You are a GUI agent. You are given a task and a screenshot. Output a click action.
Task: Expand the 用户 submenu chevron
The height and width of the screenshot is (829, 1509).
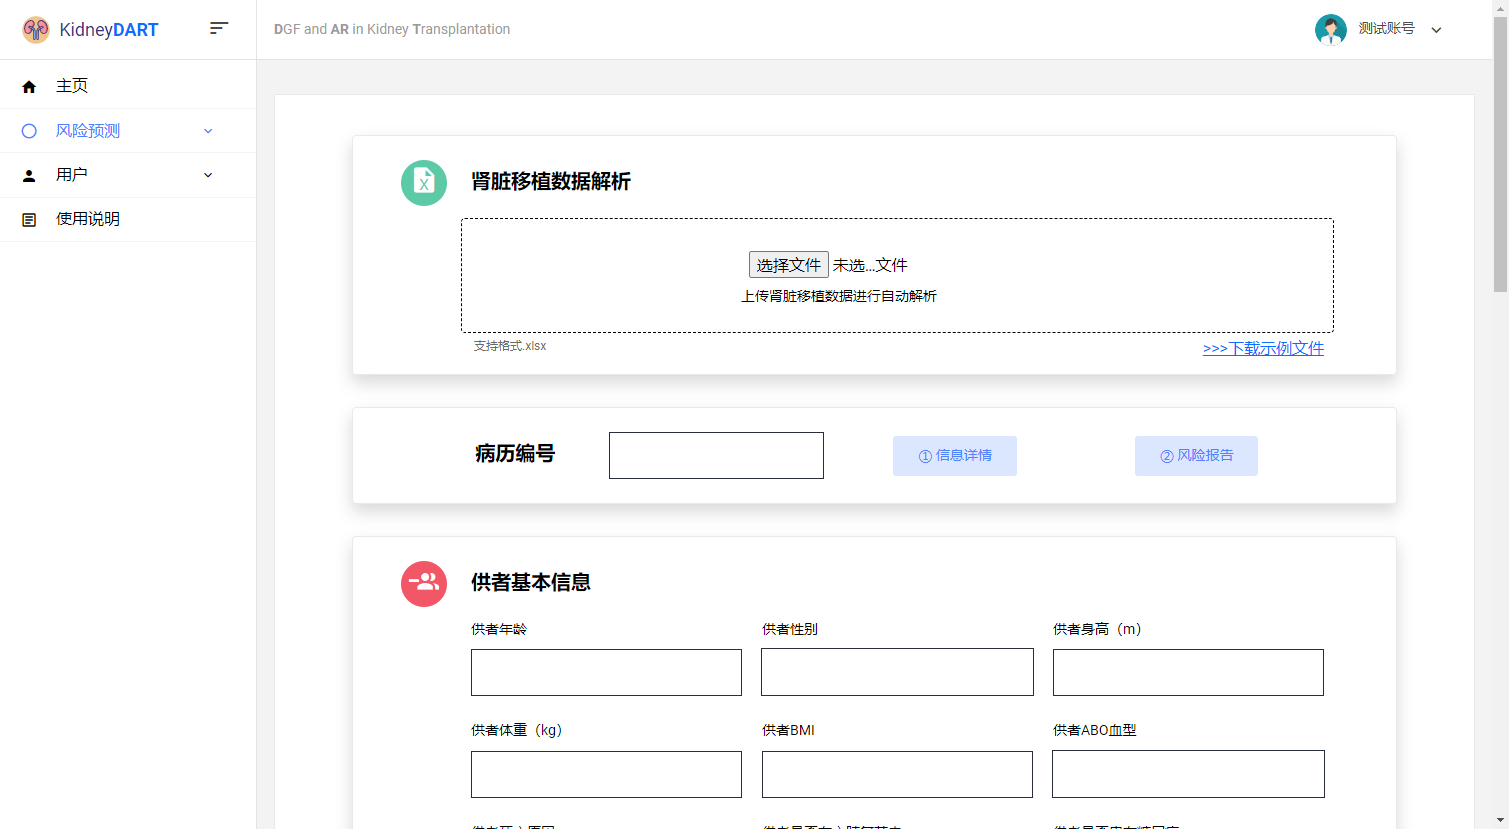click(208, 175)
